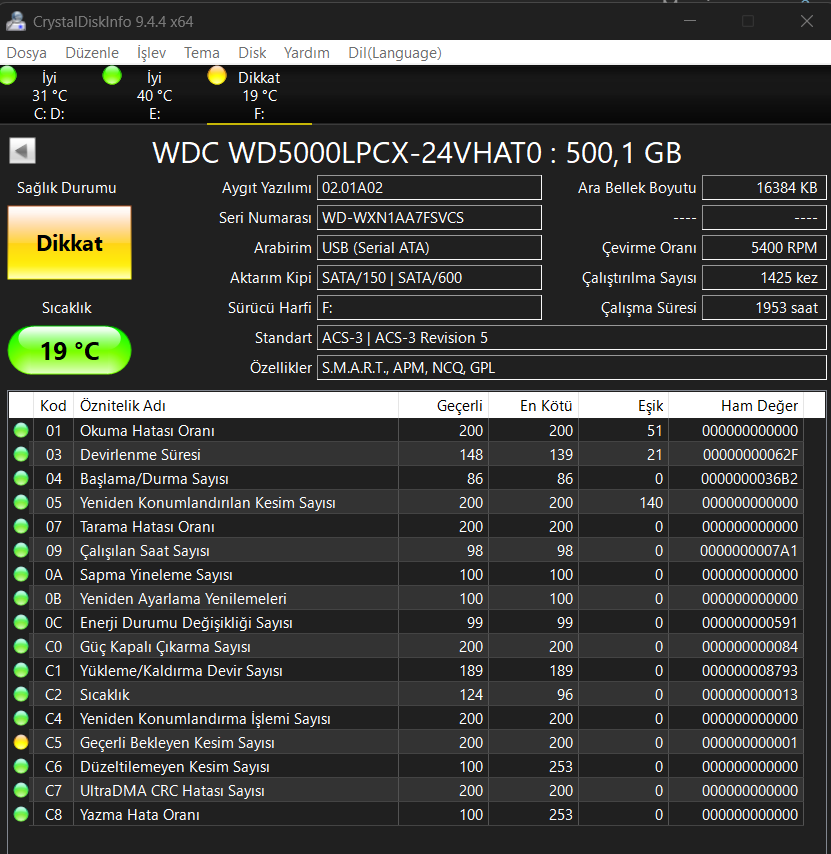Open the Disk menu
The height and width of the screenshot is (854, 831).
[253, 52]
